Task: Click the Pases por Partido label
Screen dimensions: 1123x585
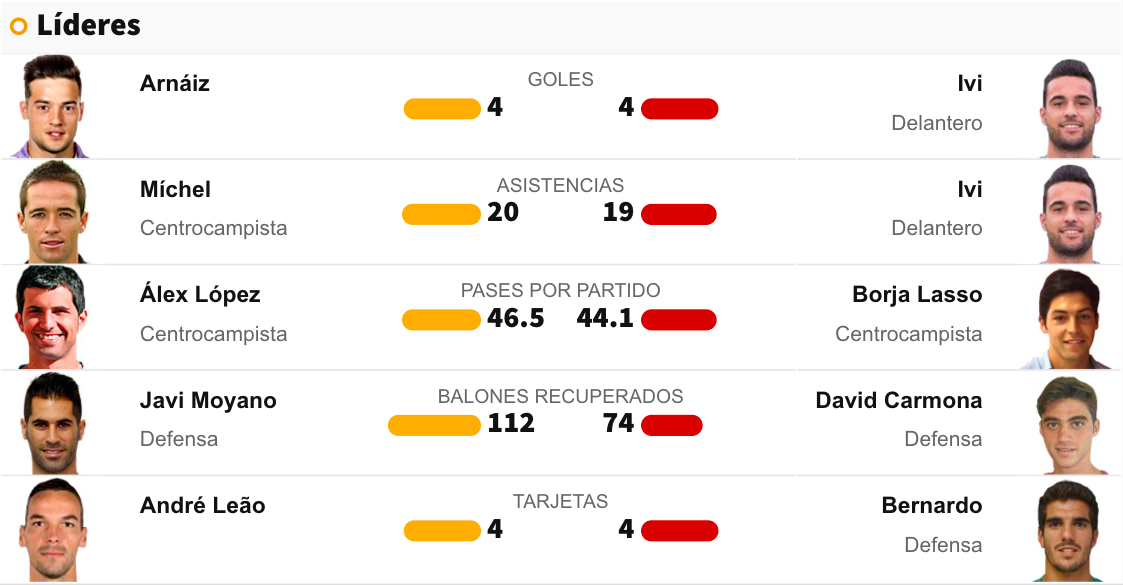Action: click(x=560, y=291)
